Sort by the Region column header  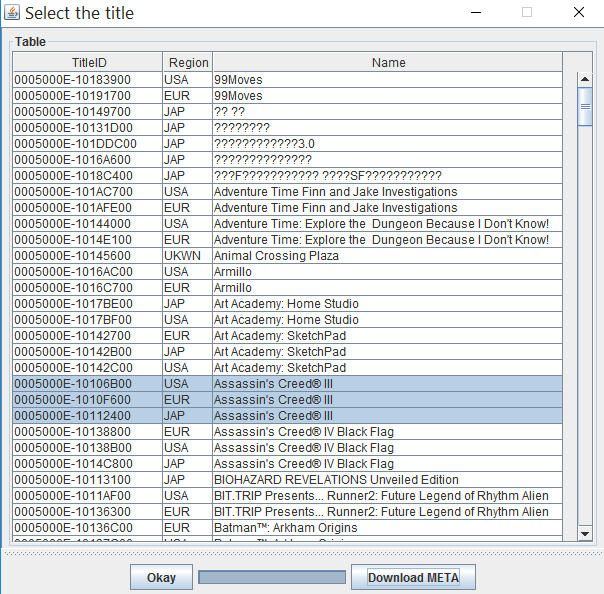(188, 62)
